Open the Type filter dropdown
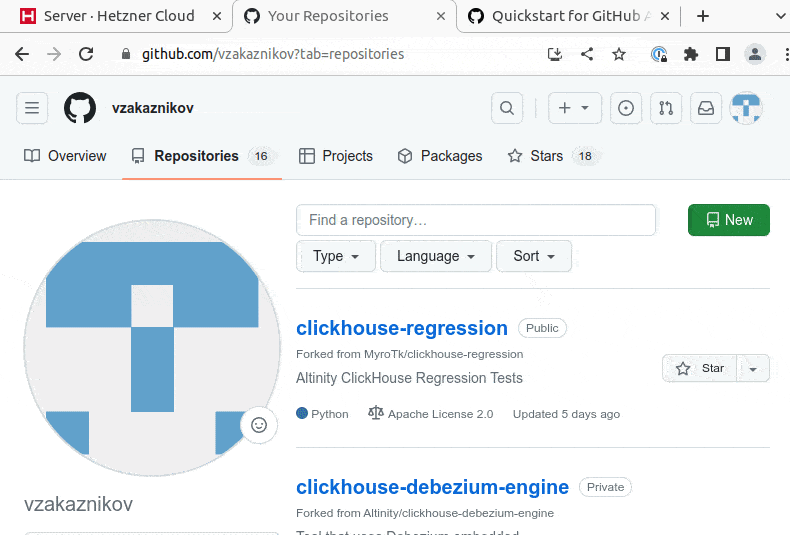This screenshot has height=535, width=790. point(336,256)
